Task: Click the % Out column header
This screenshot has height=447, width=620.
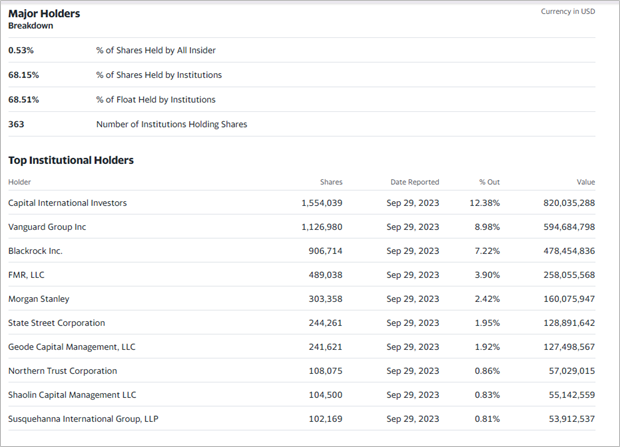Action: click(489, 182)
